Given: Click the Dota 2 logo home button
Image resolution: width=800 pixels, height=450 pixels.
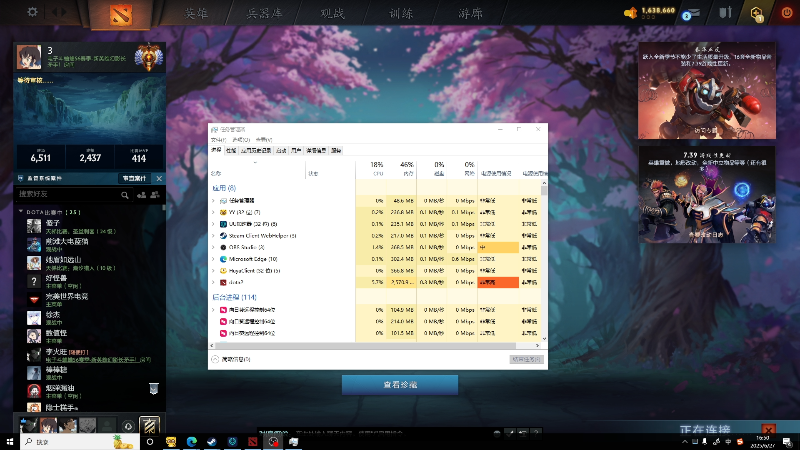Looking at the screenshot, I should click(x=121, y=14).
